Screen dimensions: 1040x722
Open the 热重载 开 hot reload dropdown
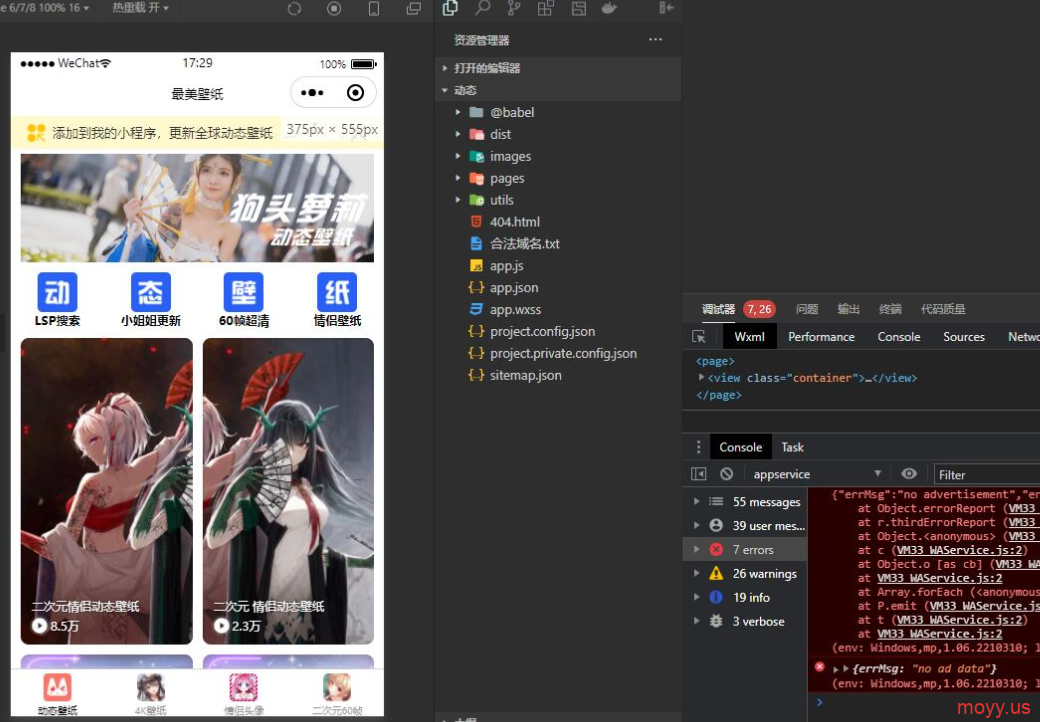click(141, 8)
